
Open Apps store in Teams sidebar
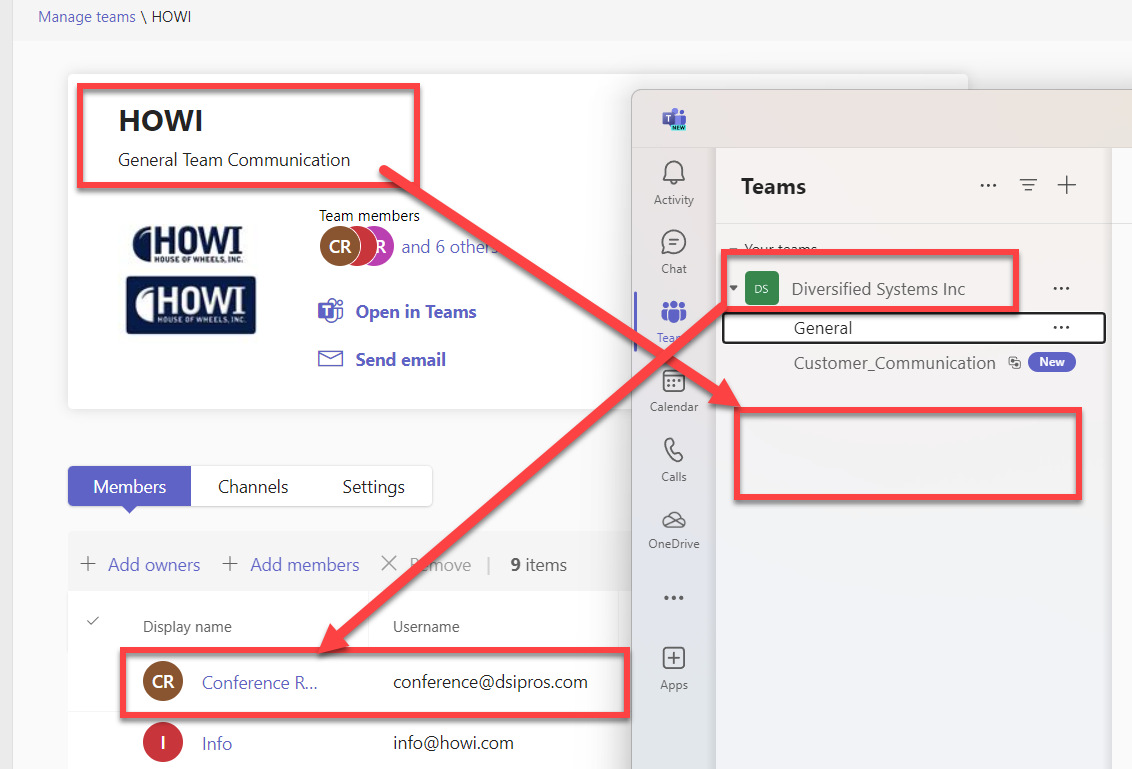pyautogui.click(x=674, y=669)
